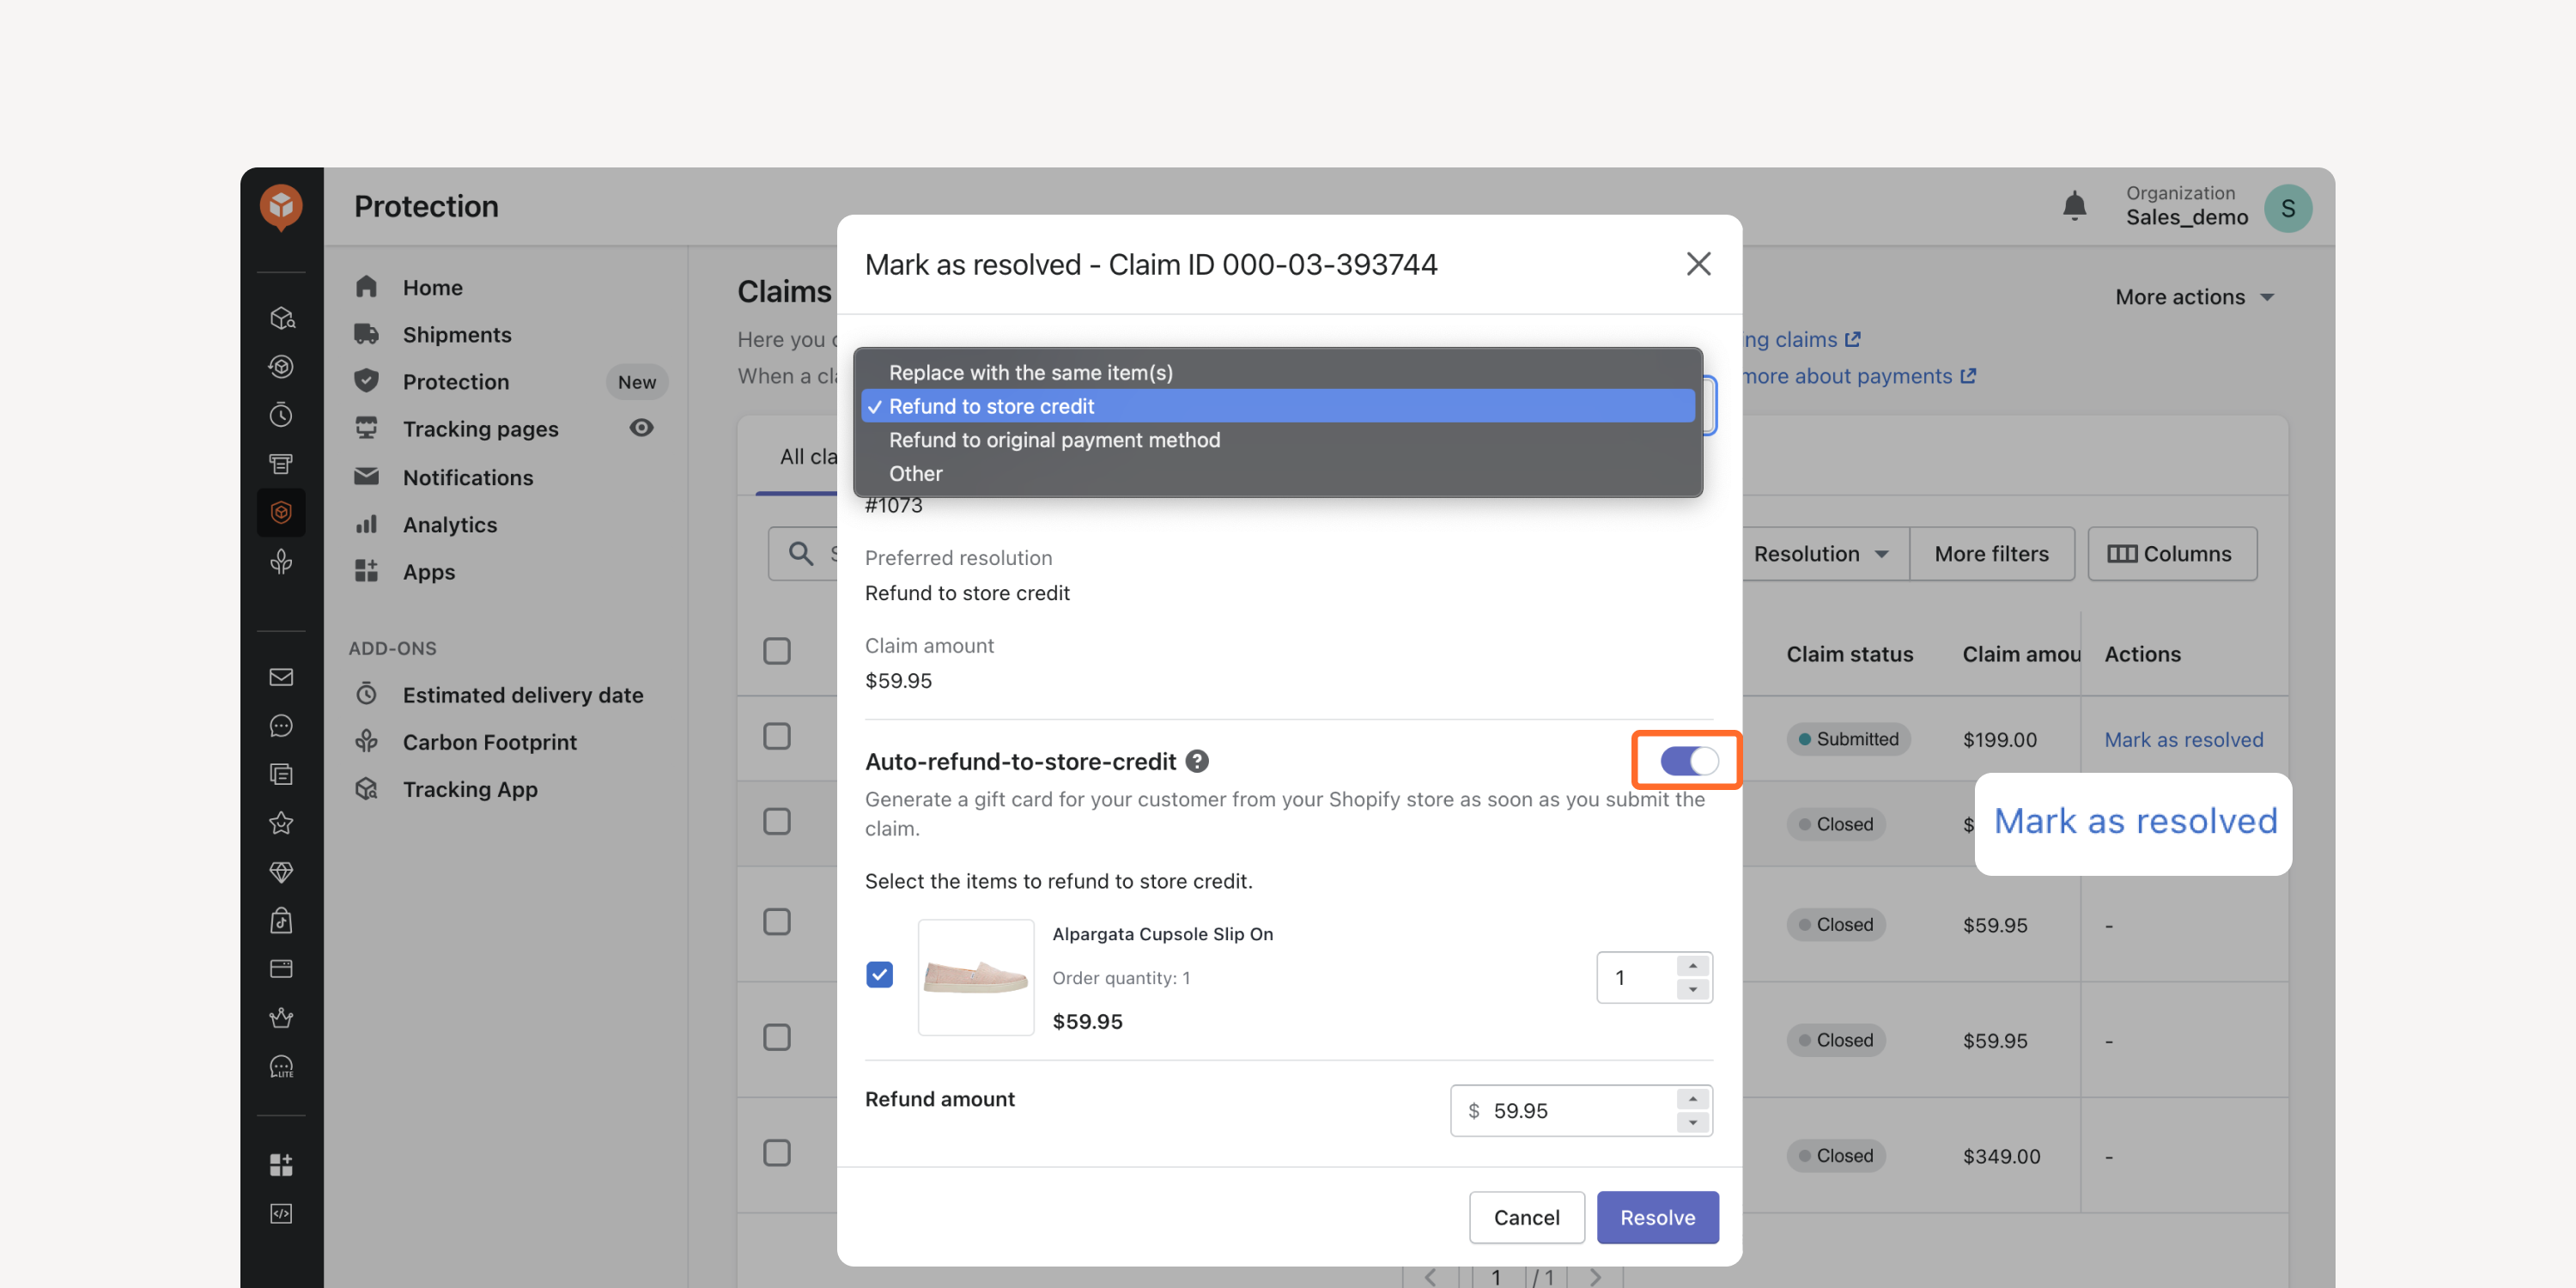
Task: Open the apps plus icon in dark rail
Action: (281, 1164)
